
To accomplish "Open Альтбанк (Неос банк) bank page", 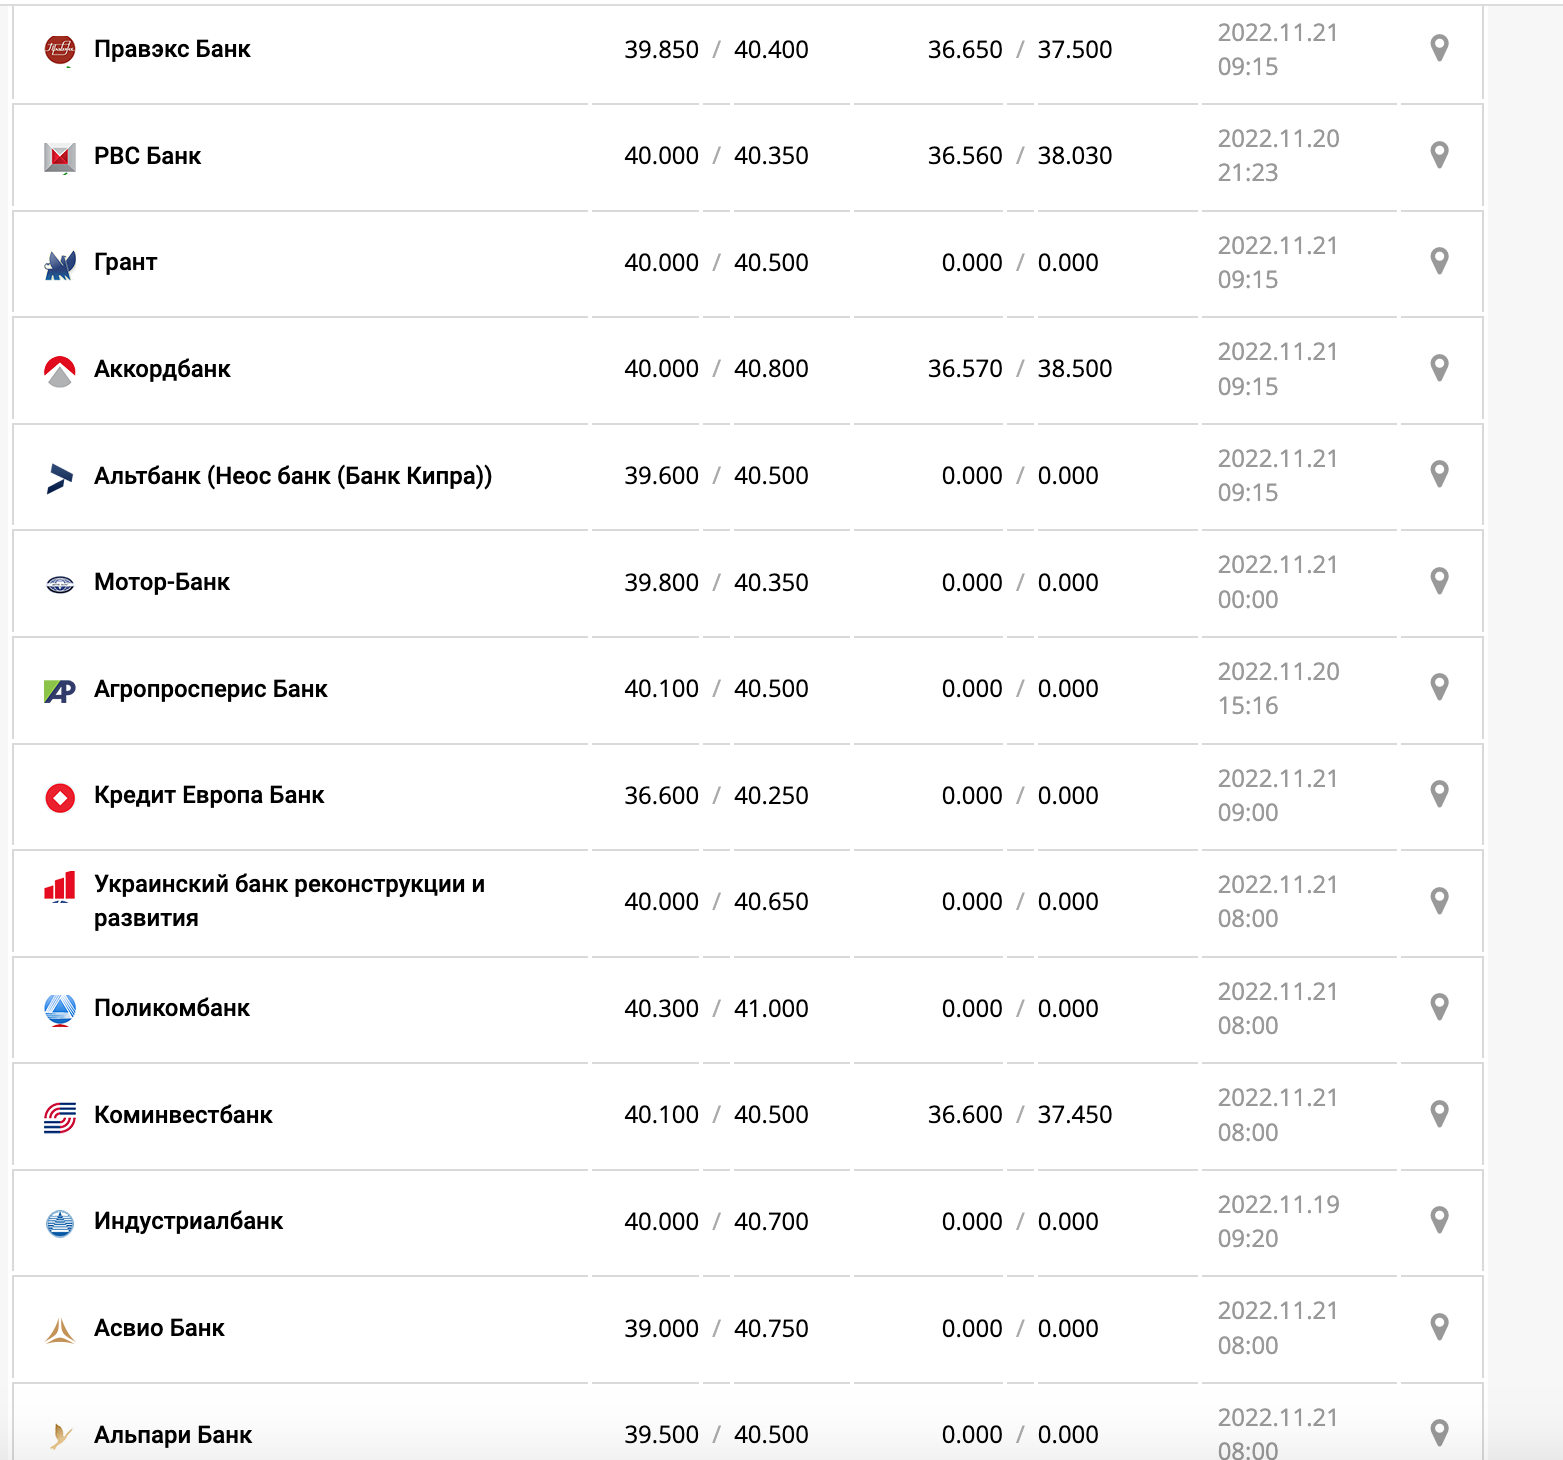I will click(x=292, y=476).
